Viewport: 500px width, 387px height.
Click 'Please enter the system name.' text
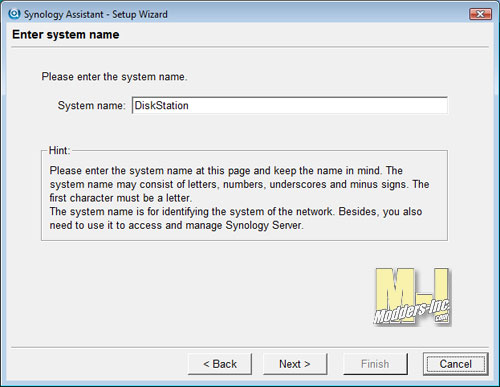[x=114, y=77]
